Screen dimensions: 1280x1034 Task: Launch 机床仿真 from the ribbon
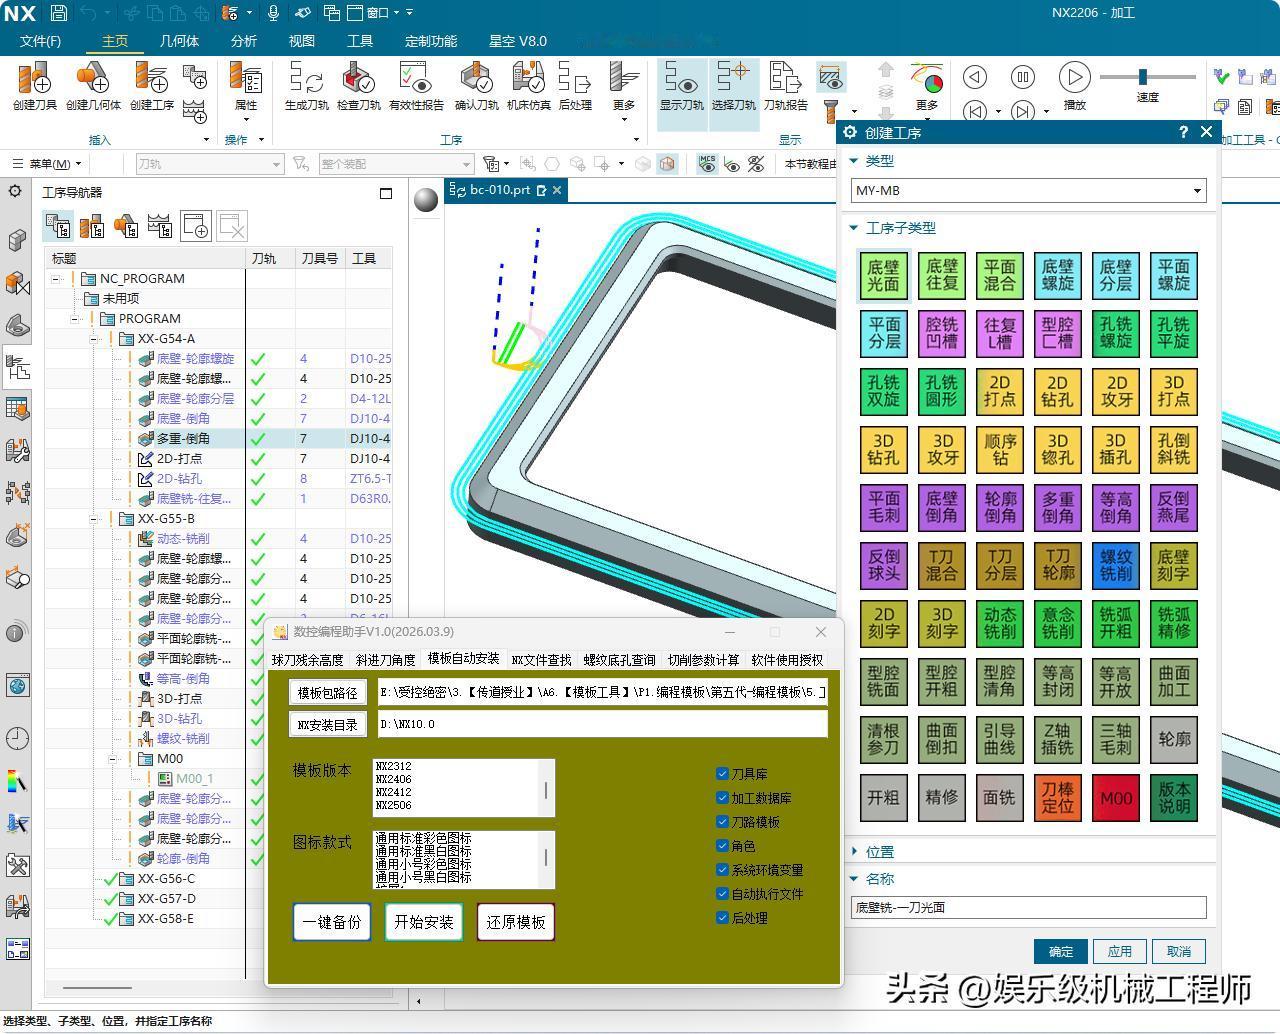[528, 85]
